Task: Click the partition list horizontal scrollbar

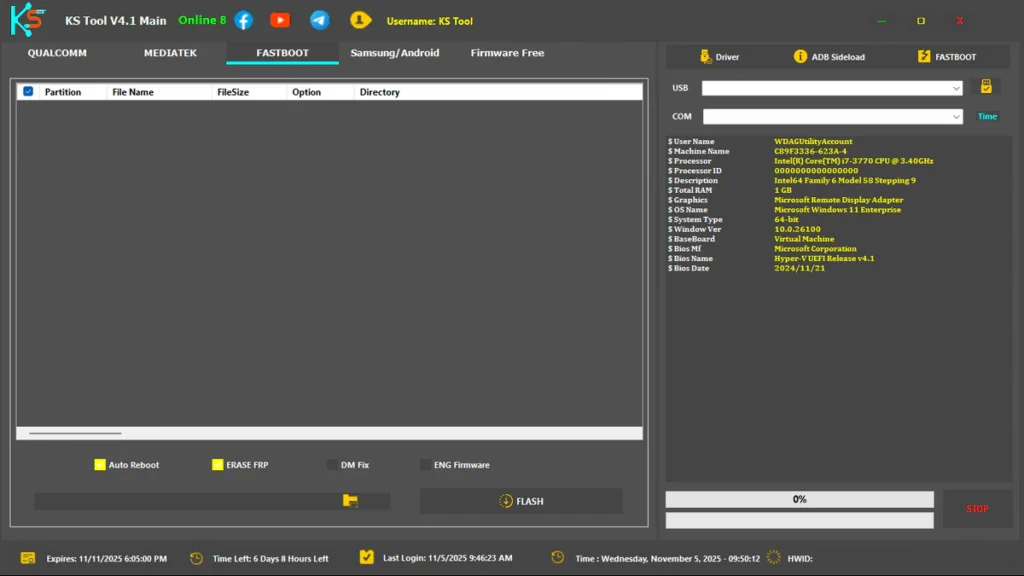Action: tap(75, 433)
